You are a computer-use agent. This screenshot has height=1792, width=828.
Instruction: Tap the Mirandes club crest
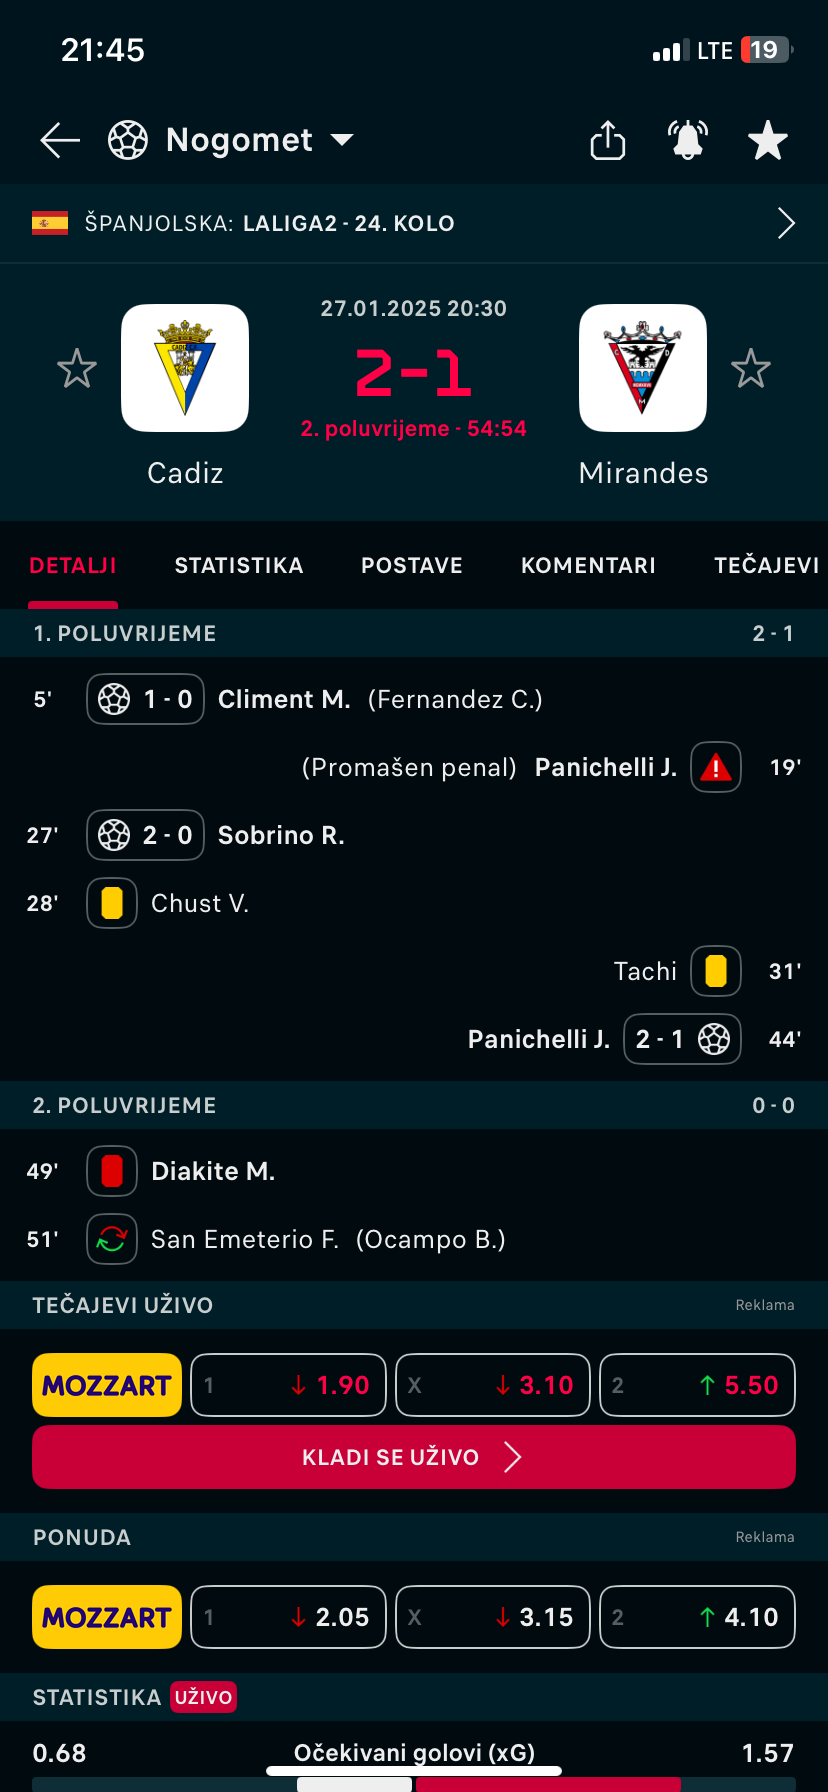(x=643, y=368)
